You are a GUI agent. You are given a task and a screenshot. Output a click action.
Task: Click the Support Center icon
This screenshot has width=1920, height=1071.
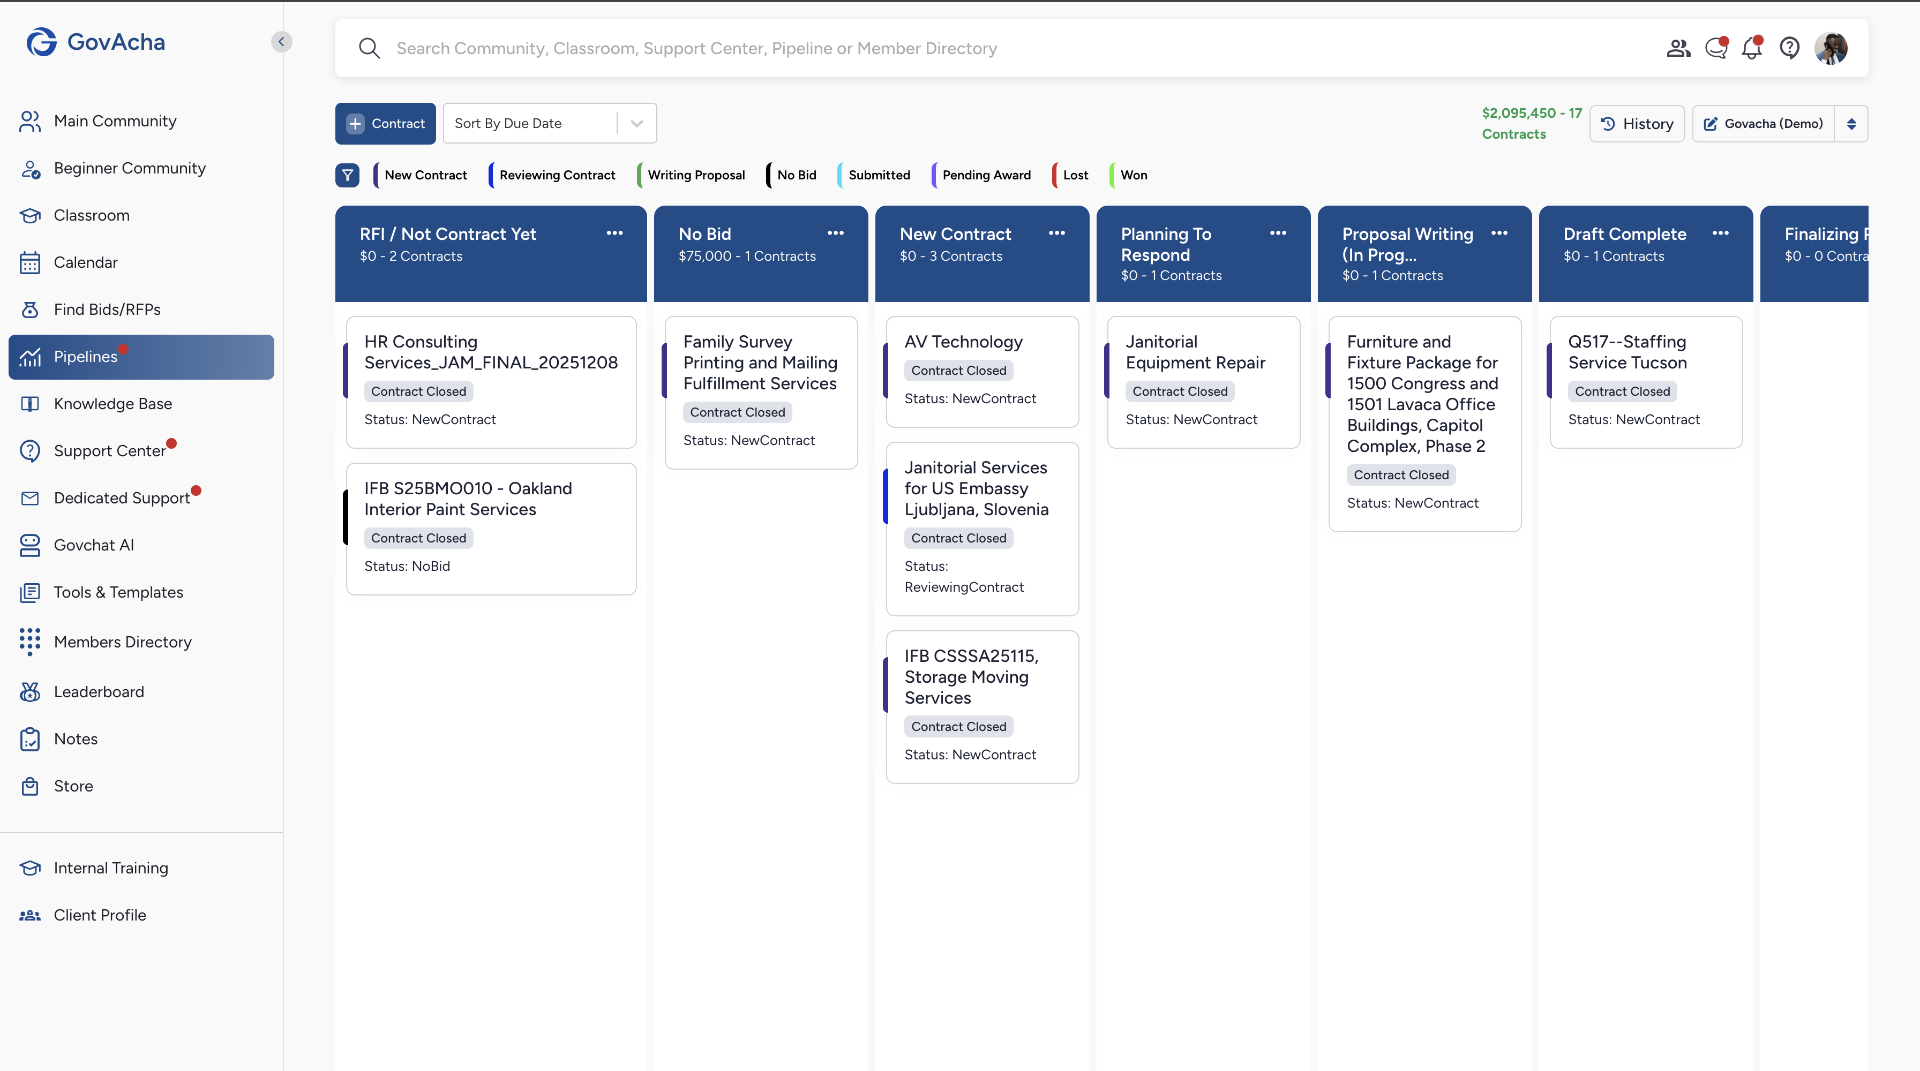(30, 451)
